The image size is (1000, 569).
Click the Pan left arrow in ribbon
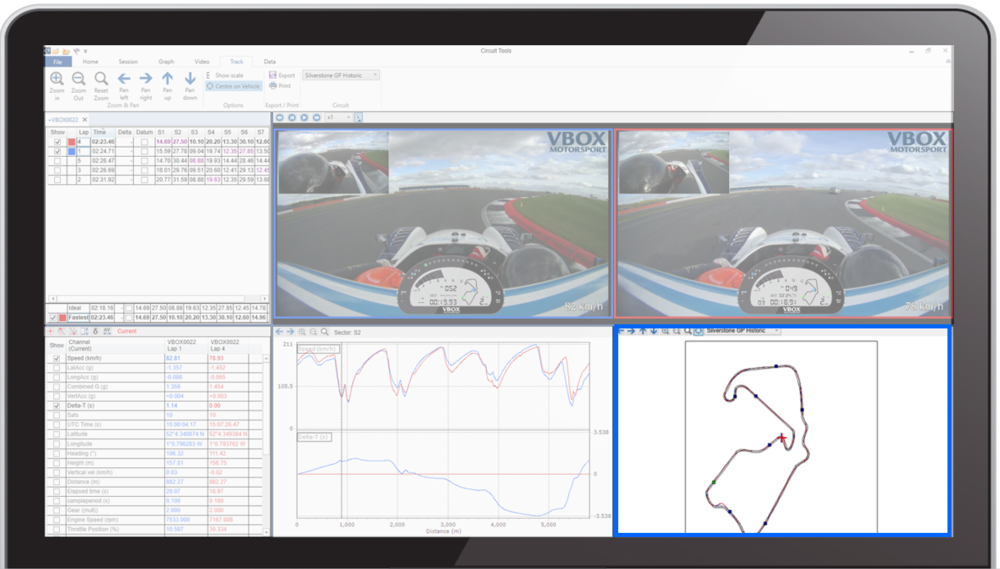tap(124, 78)
